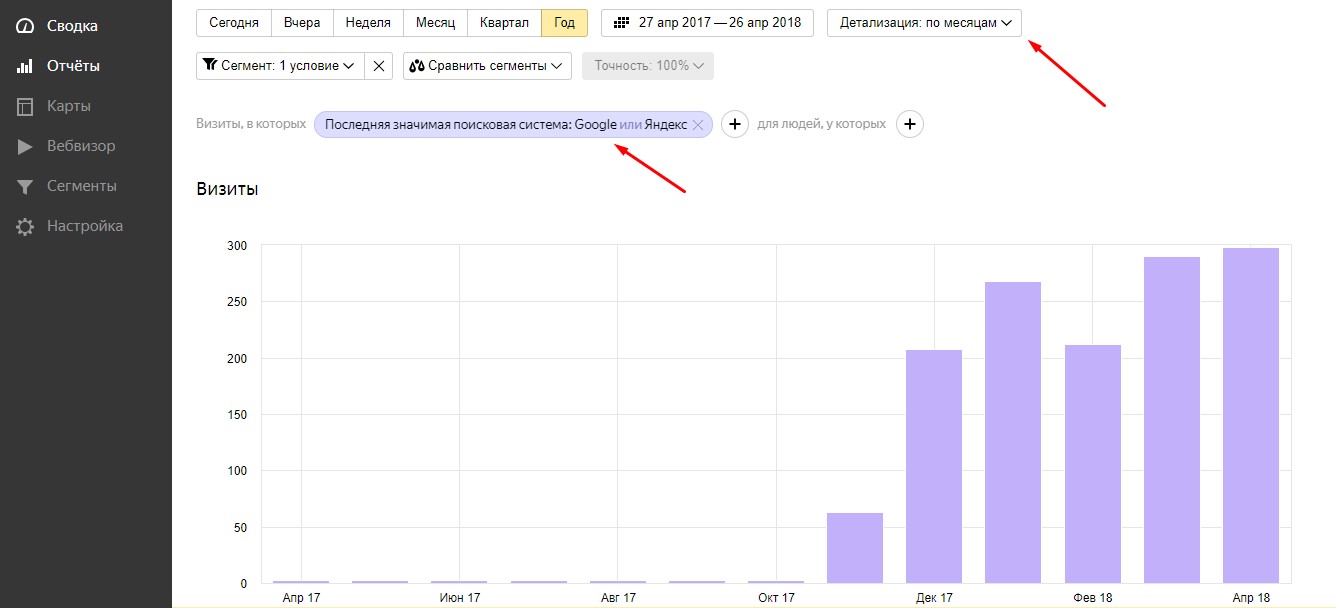Click the Июн 17 axis label

tap(459, 598)
